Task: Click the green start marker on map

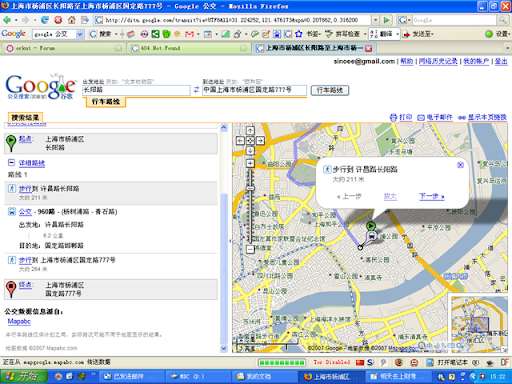Action: [x=371, y=226]
